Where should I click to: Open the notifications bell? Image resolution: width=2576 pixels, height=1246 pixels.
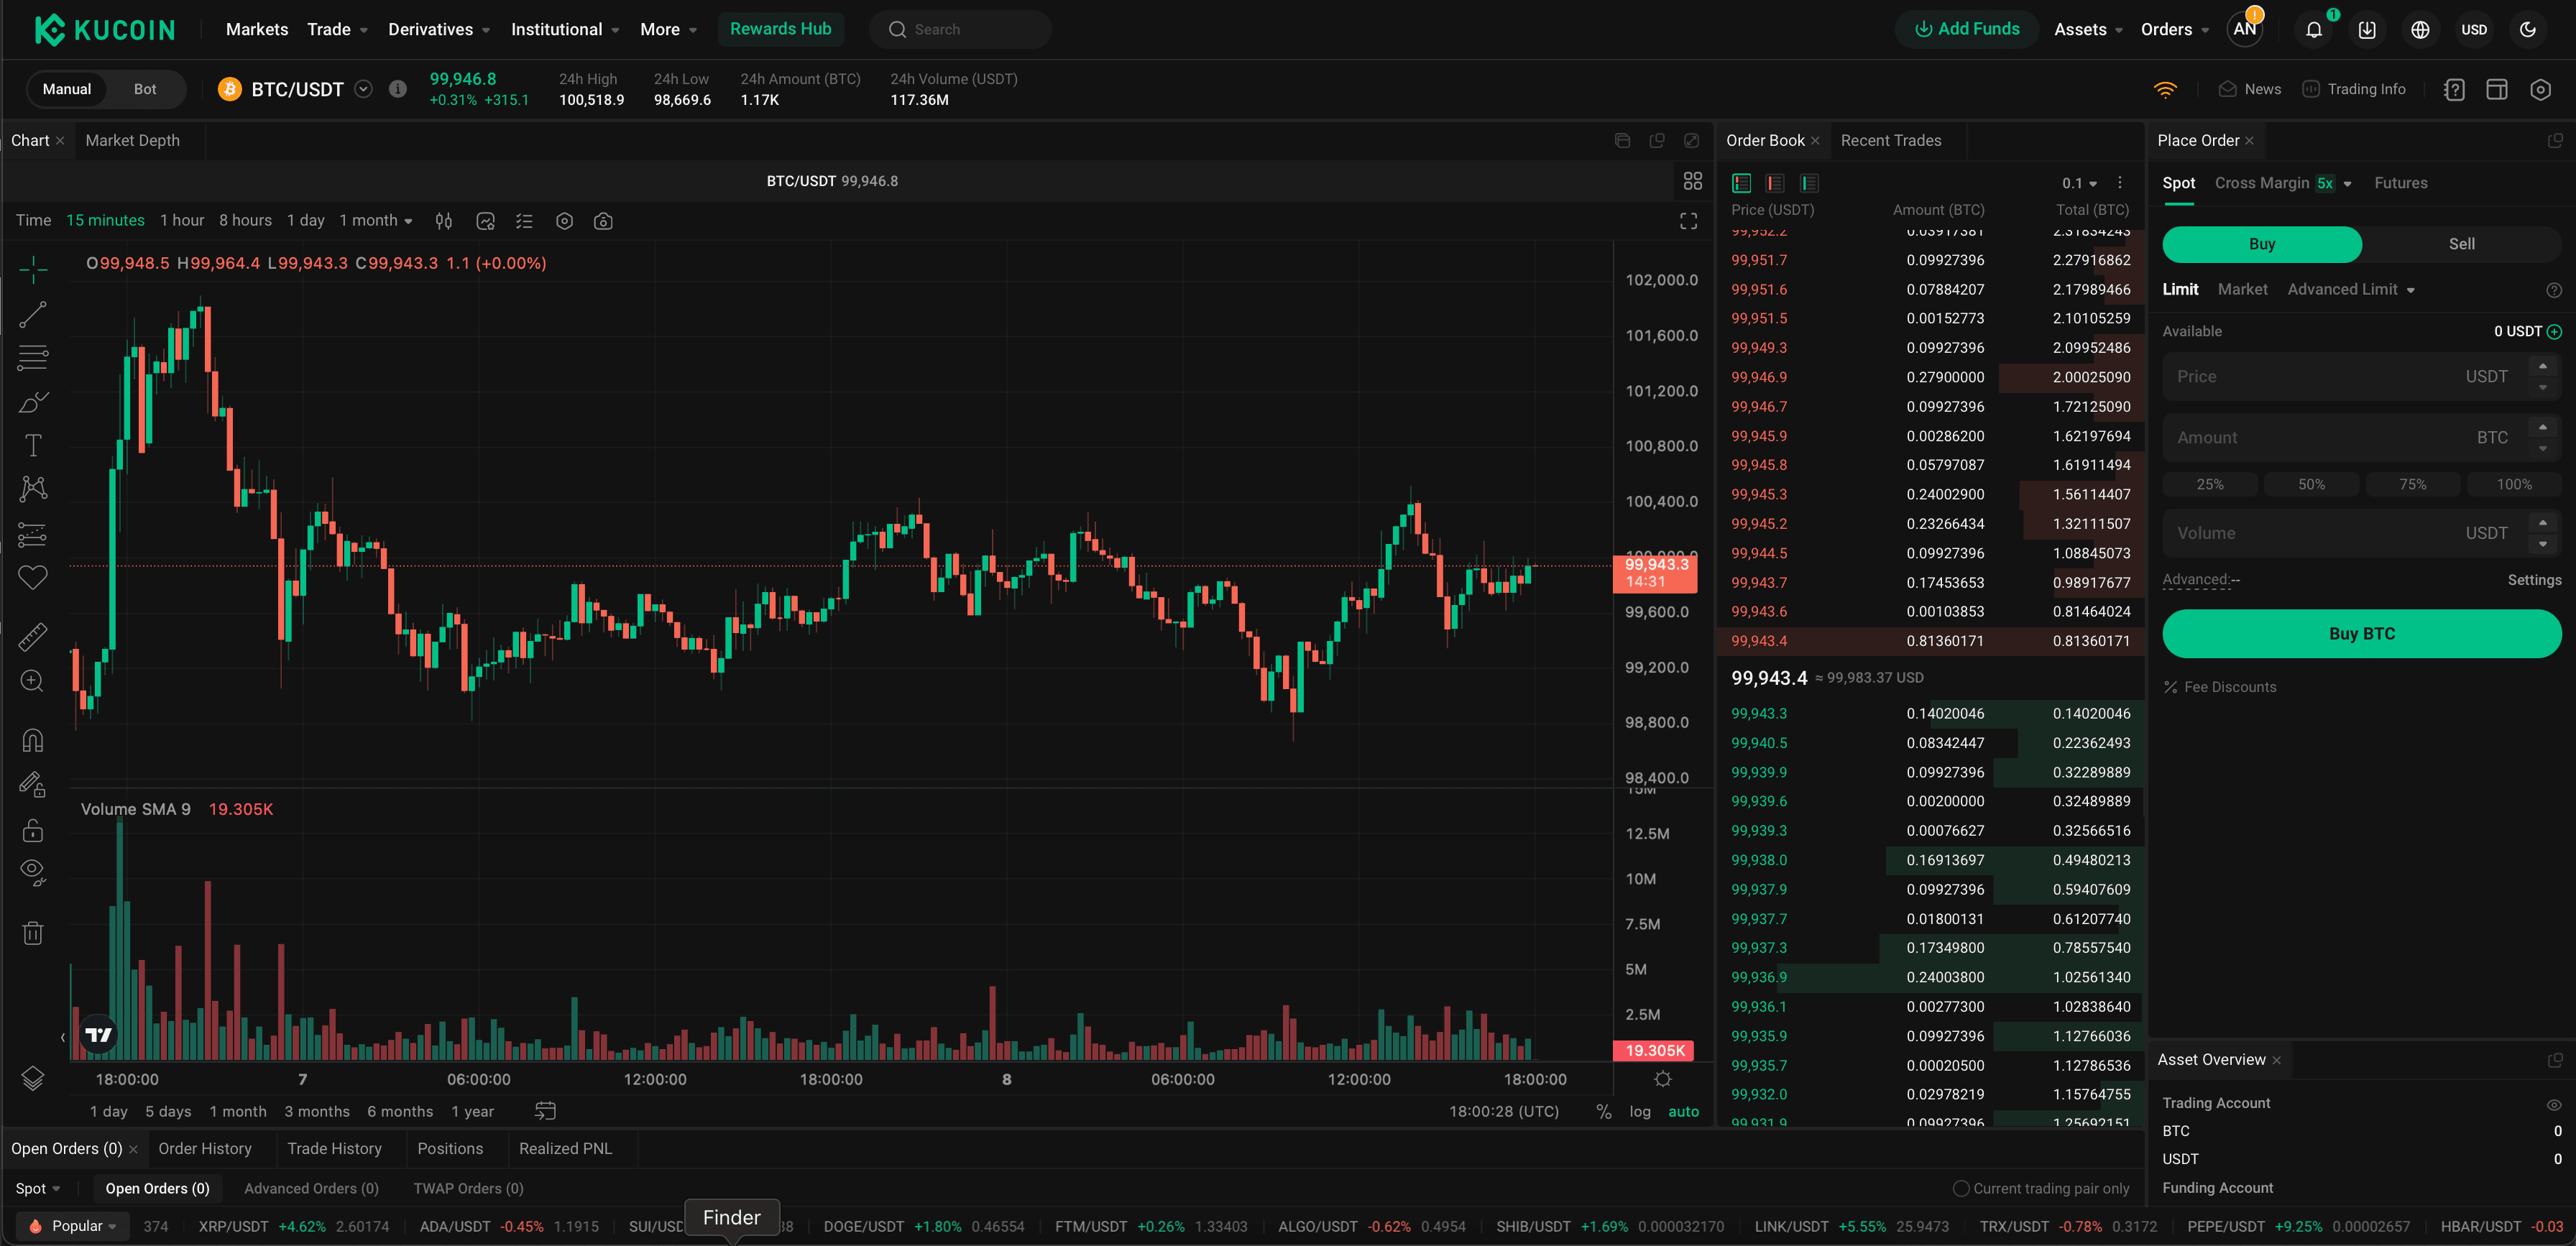(x=2313, y=30)
